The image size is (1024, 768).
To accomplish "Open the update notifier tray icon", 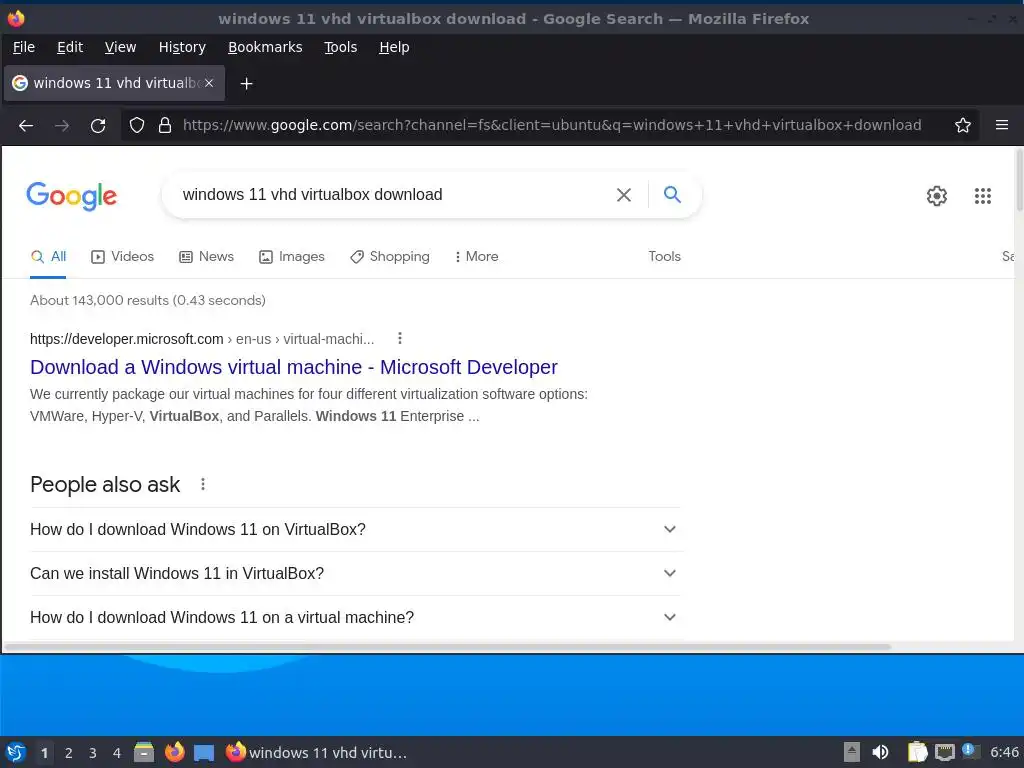I will [x=970, y=751].
